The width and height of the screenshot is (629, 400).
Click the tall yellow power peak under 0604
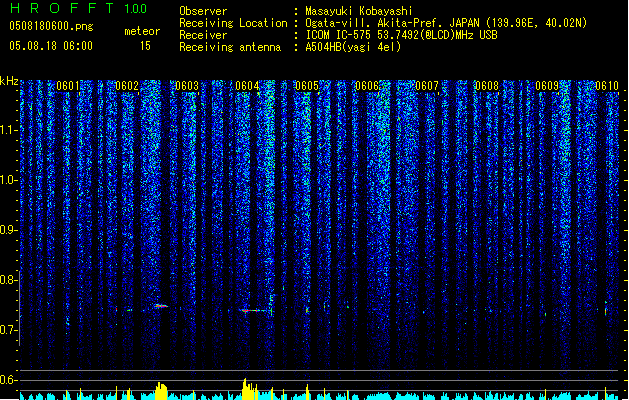[x=249, y=389]
